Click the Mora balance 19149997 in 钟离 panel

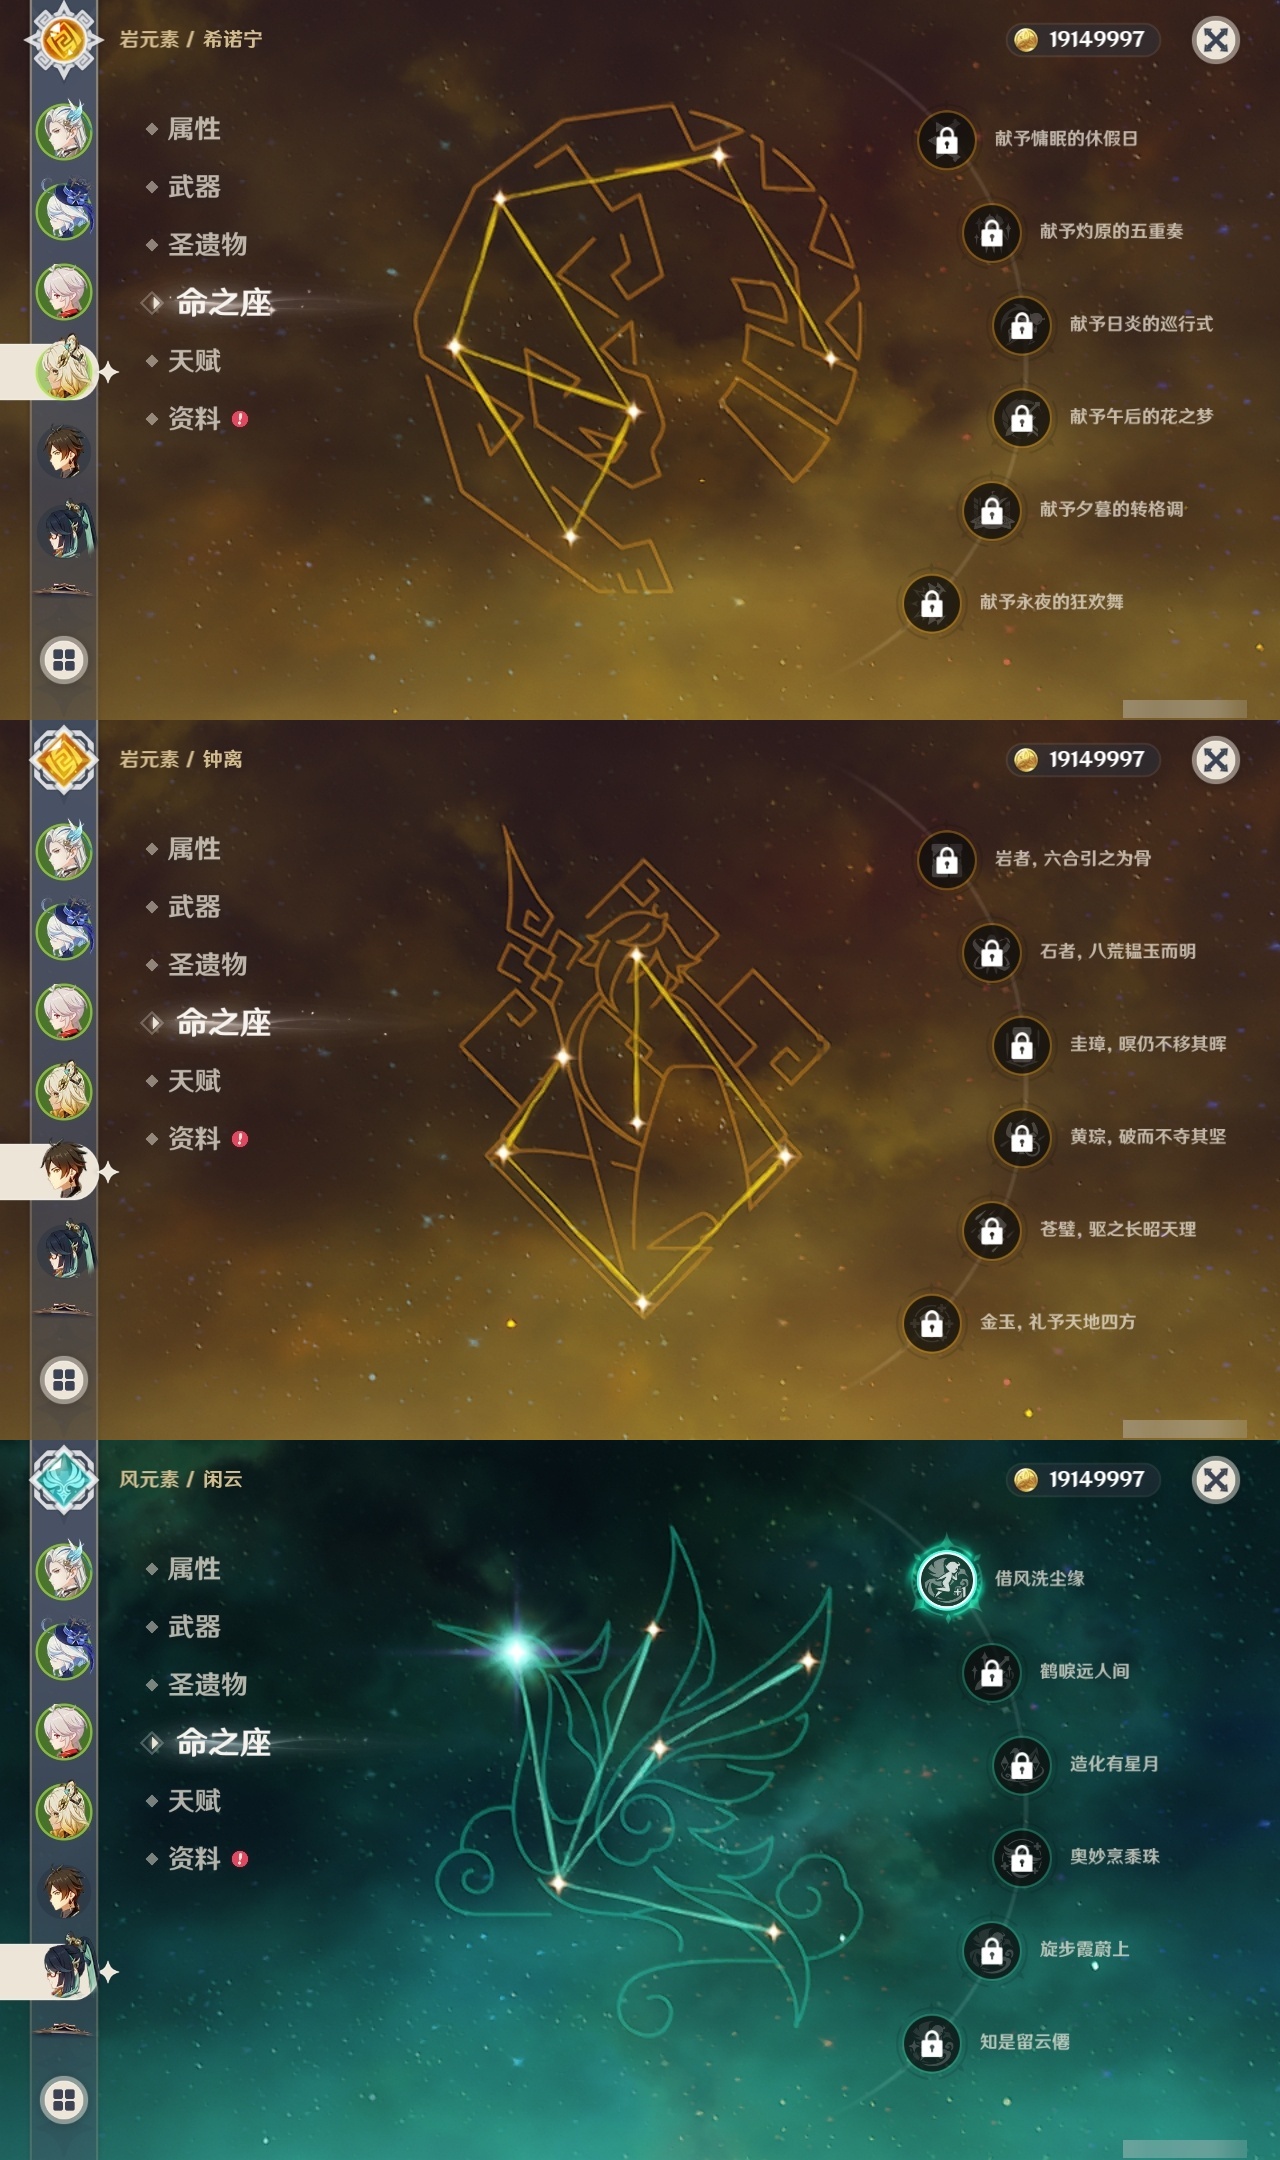point(1083,760)
